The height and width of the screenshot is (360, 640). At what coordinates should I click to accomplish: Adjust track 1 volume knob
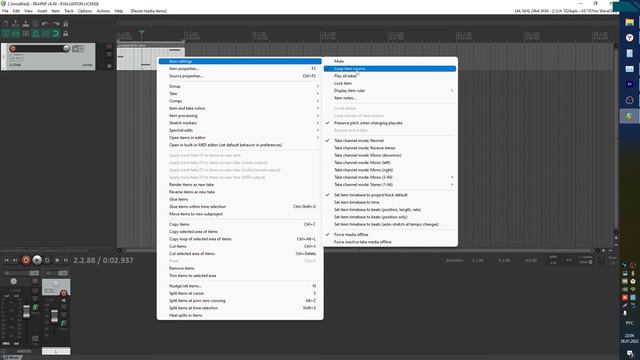click(66, 48)
